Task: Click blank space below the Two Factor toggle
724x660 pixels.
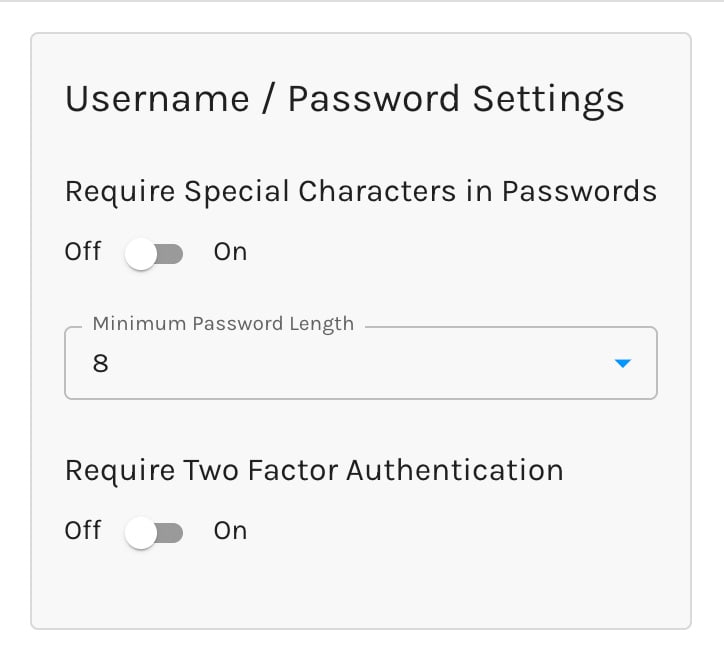Action: [x=360, y=590]
